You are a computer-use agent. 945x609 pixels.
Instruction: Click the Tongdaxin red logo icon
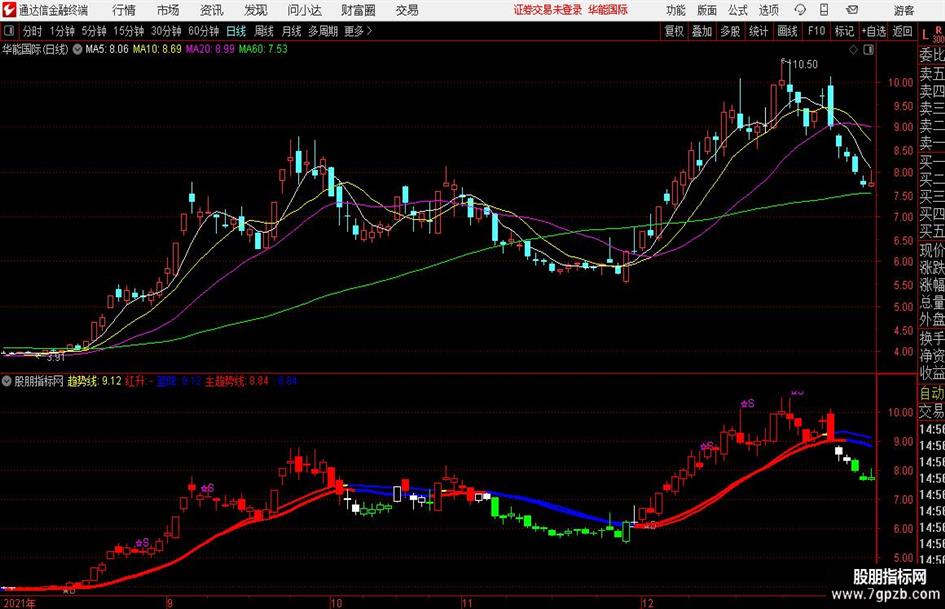pos(9,10)
